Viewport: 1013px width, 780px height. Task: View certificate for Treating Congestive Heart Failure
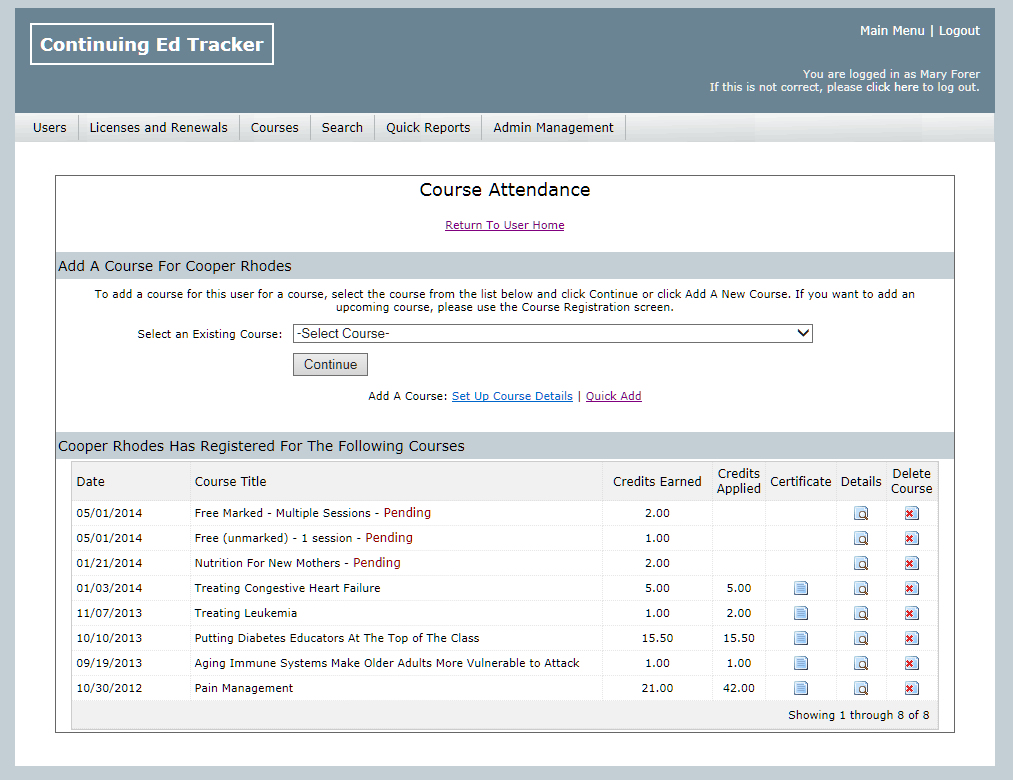(800, 588)
